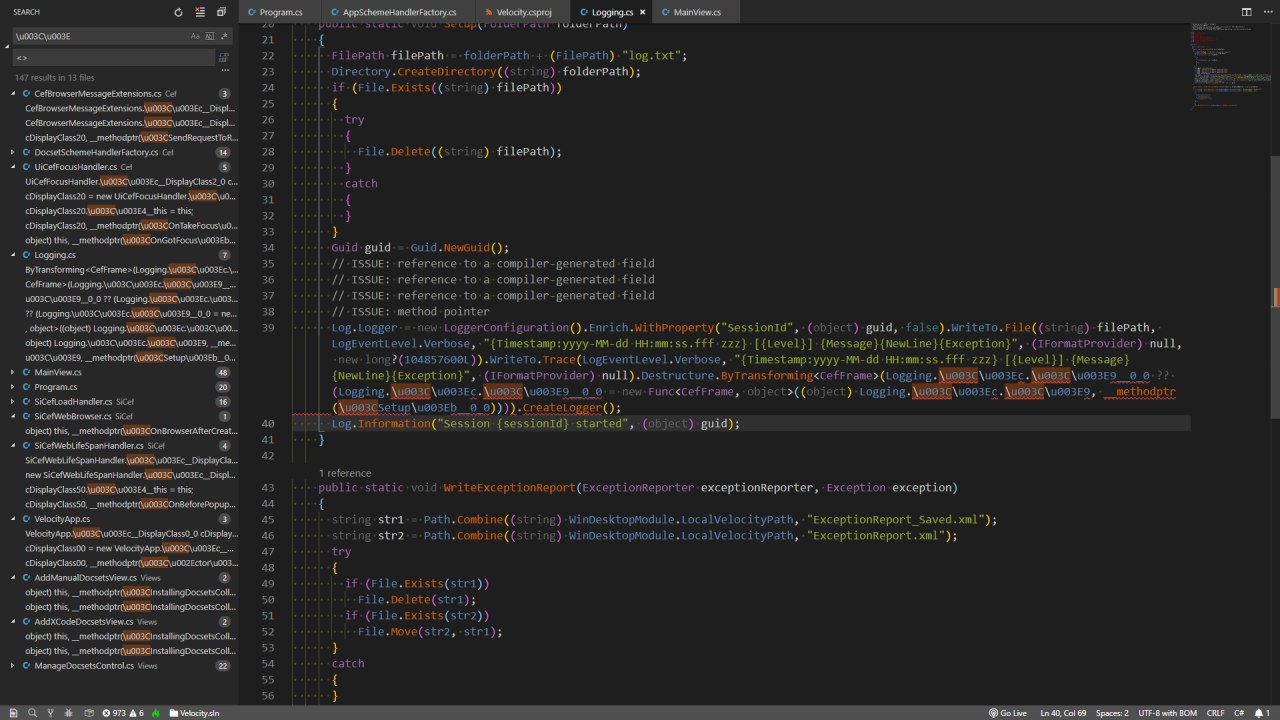1280x720 pixels.
Task: Split the editor to the right
Action: 1246,12
